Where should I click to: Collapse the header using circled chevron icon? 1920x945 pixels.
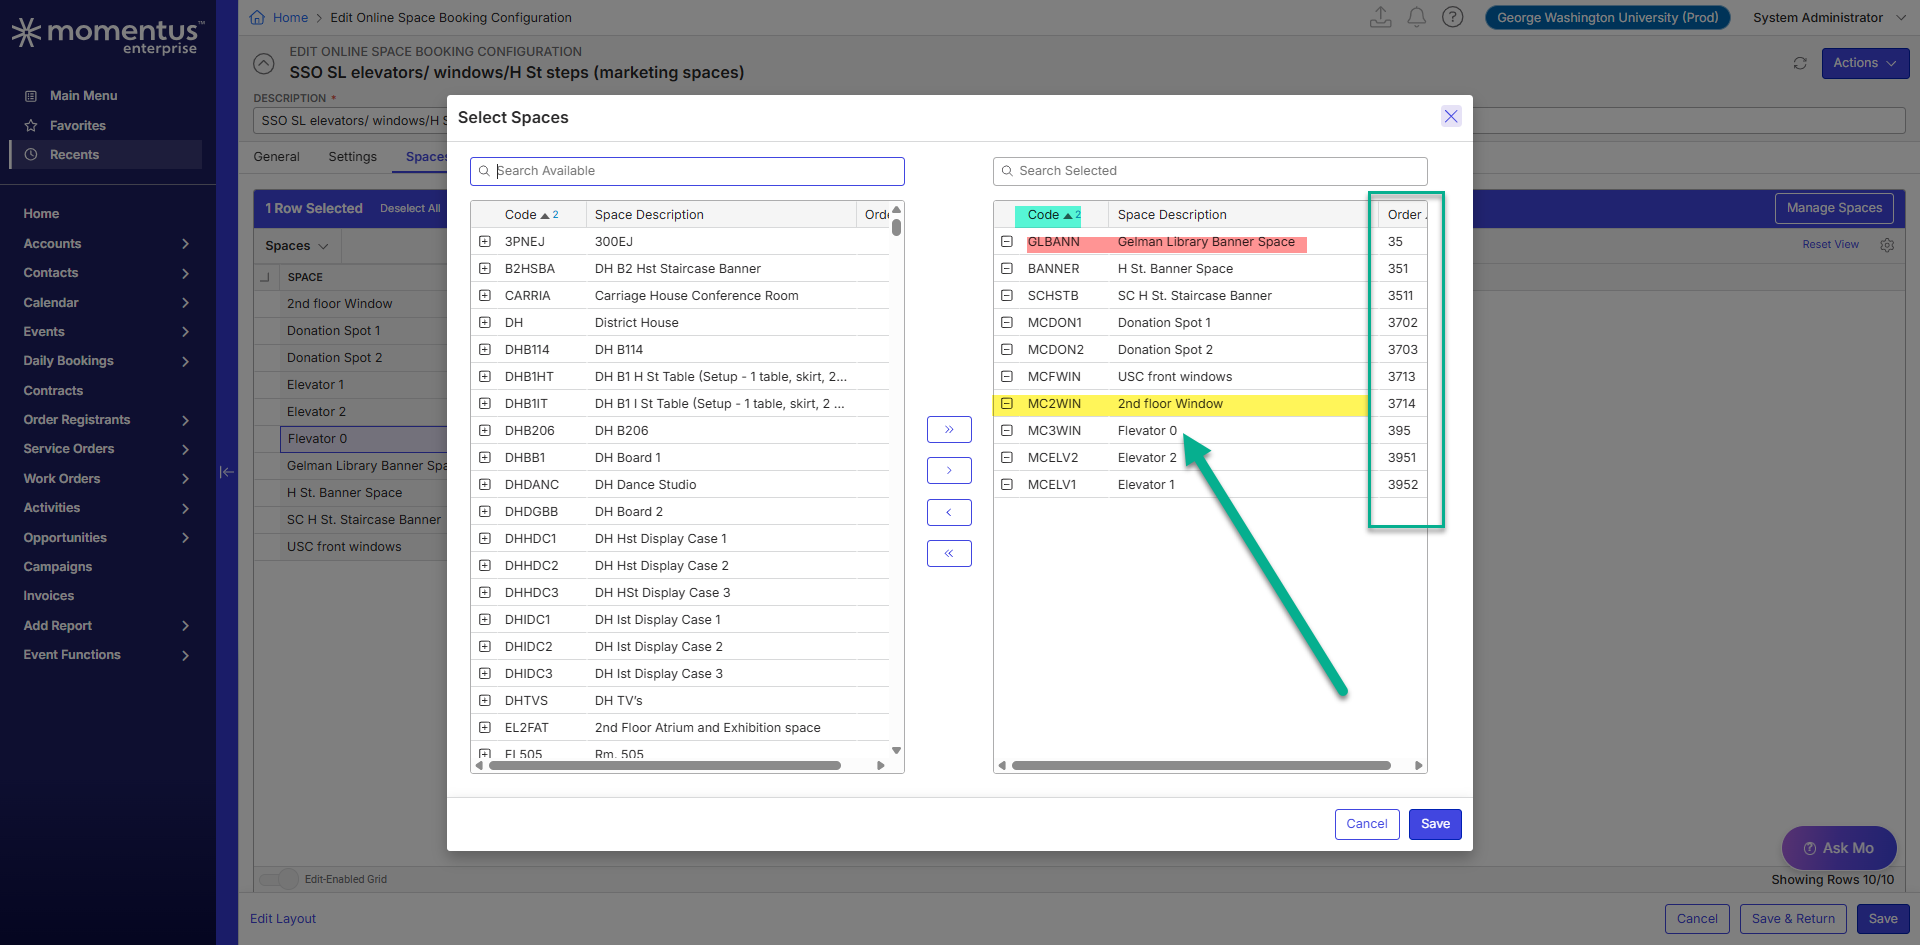coord(264,63)
